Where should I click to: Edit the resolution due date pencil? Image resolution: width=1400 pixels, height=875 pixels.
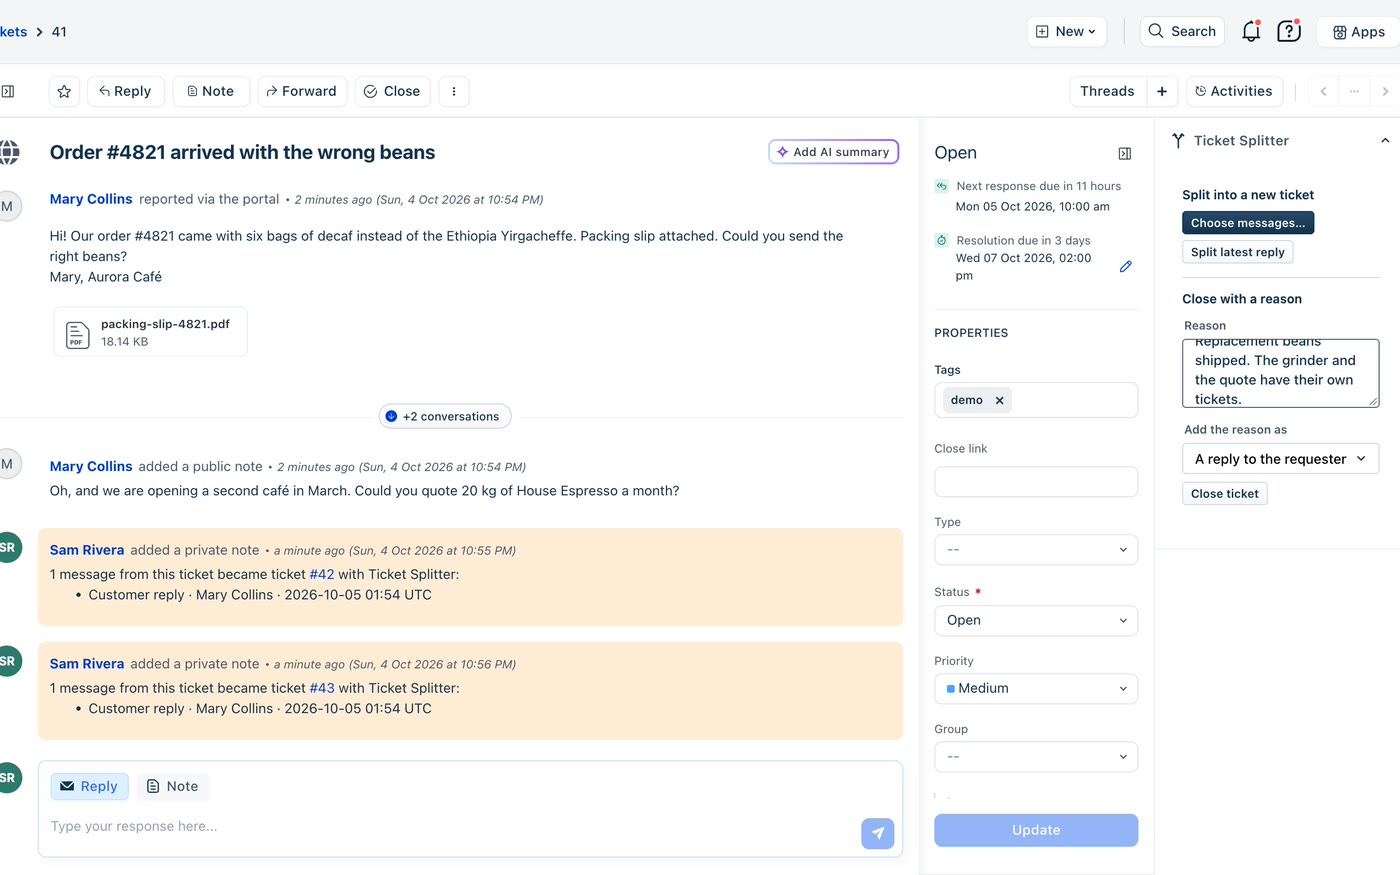1126,266
